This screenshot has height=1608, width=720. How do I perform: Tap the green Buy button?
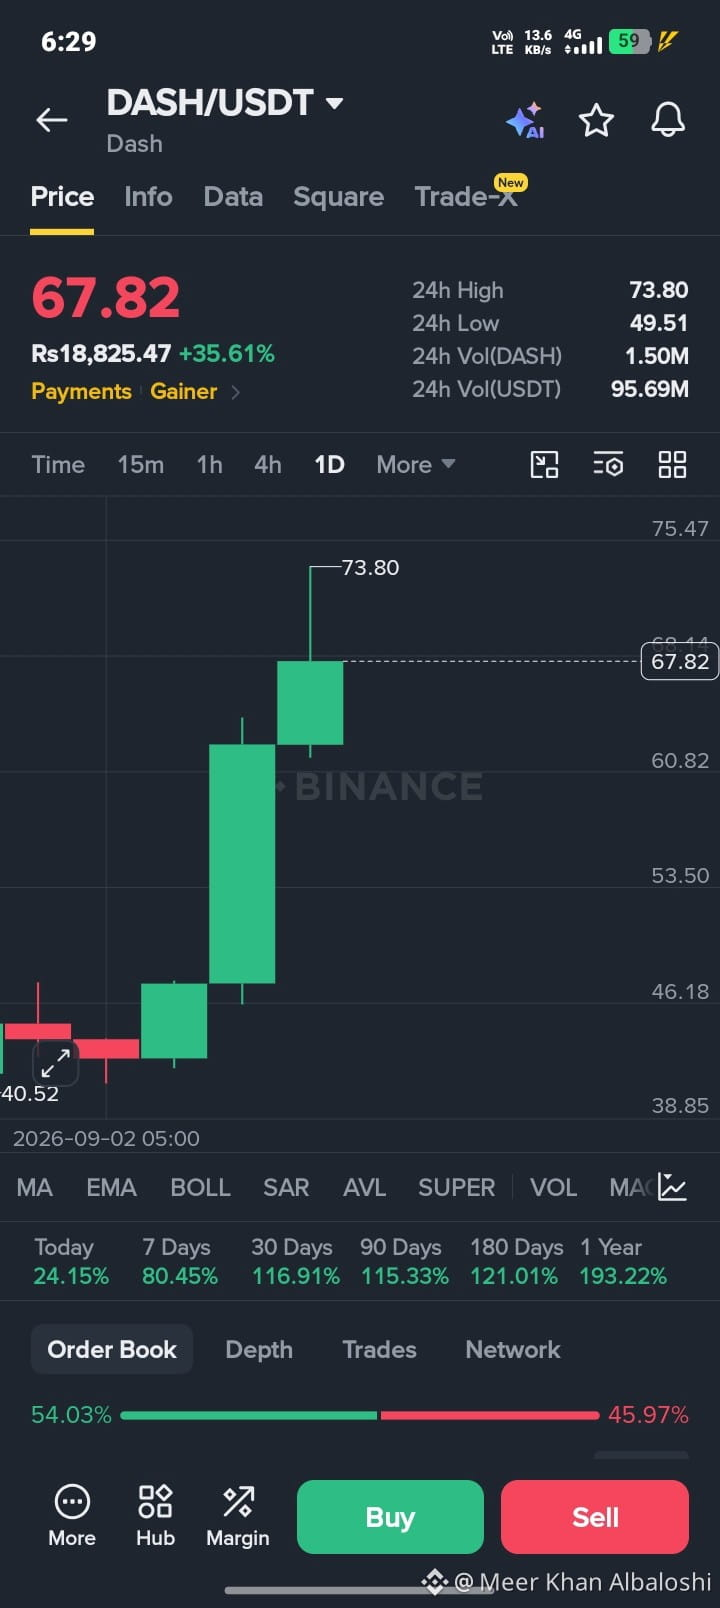(x=390, y=1517)
